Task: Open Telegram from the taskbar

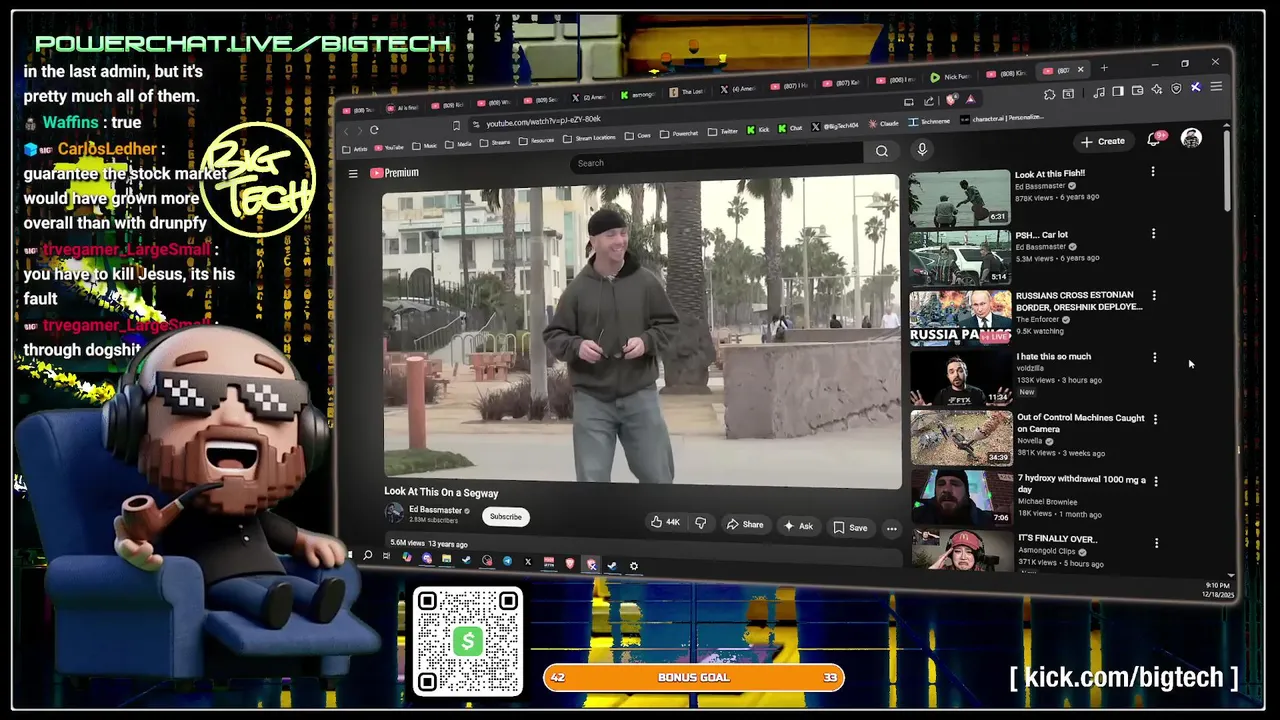Action: tap(507, 561)
